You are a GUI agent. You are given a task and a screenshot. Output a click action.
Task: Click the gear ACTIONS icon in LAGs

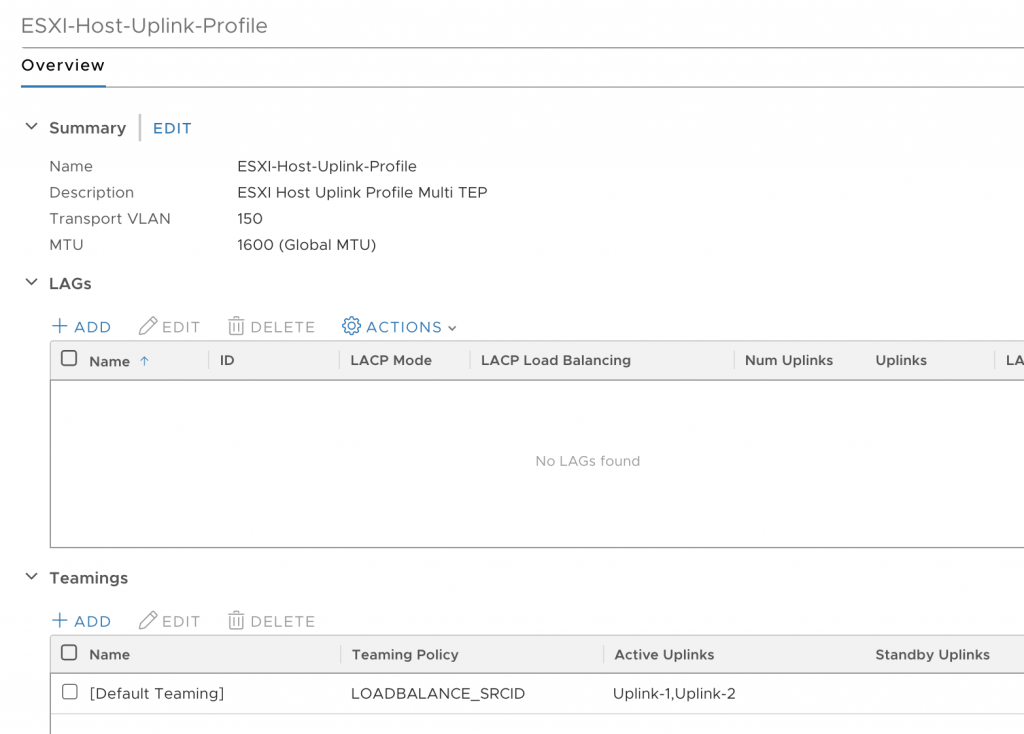(x=351, y=326)
